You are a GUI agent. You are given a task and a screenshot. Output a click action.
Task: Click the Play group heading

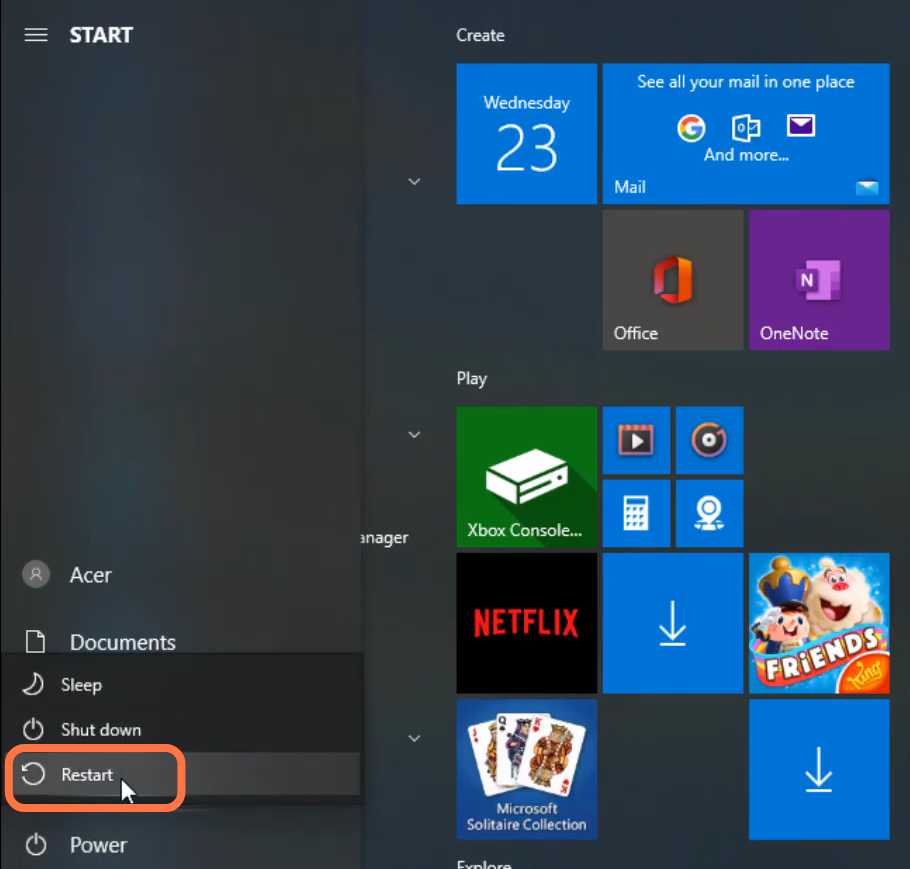coord(471,378)
